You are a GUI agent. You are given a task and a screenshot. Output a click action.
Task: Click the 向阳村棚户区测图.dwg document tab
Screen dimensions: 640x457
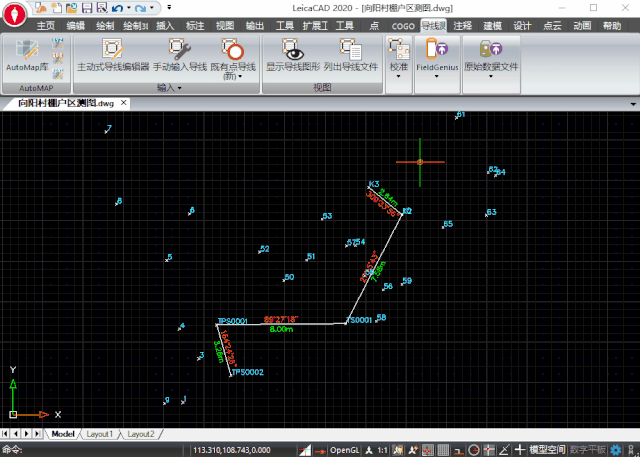(64, 103)
